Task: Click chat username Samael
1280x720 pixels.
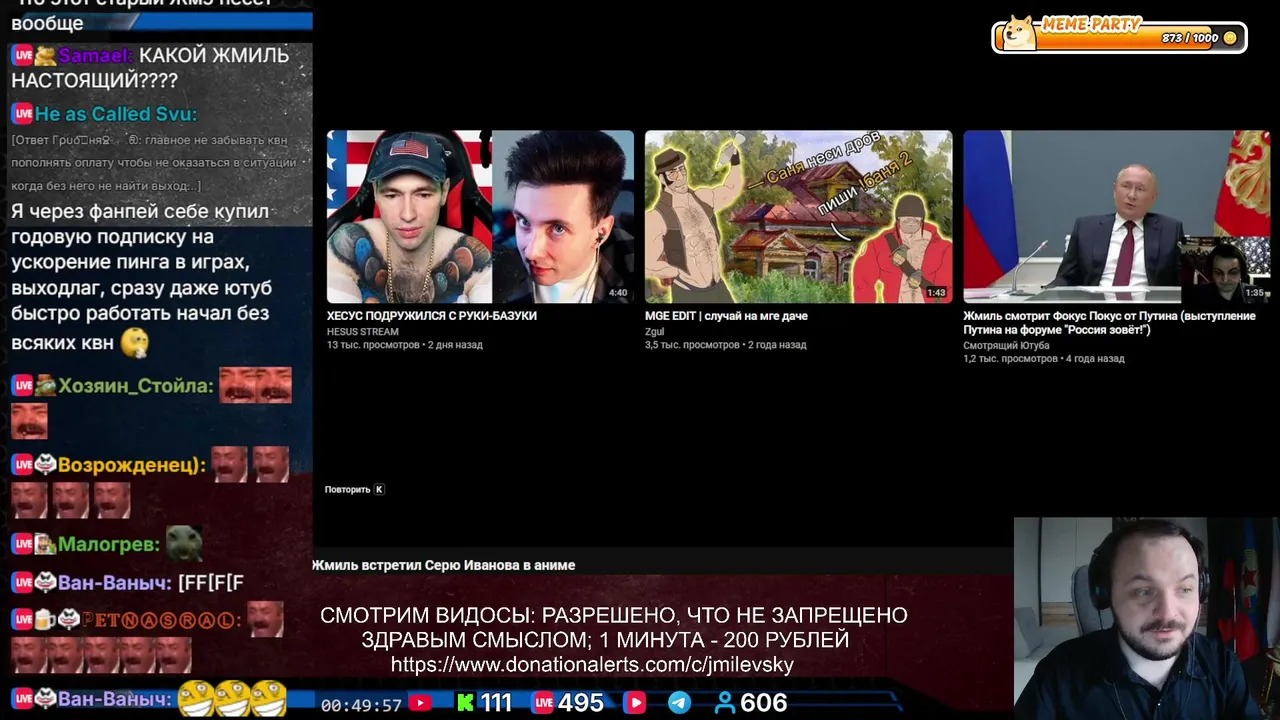Action: [x=94, y=56]
